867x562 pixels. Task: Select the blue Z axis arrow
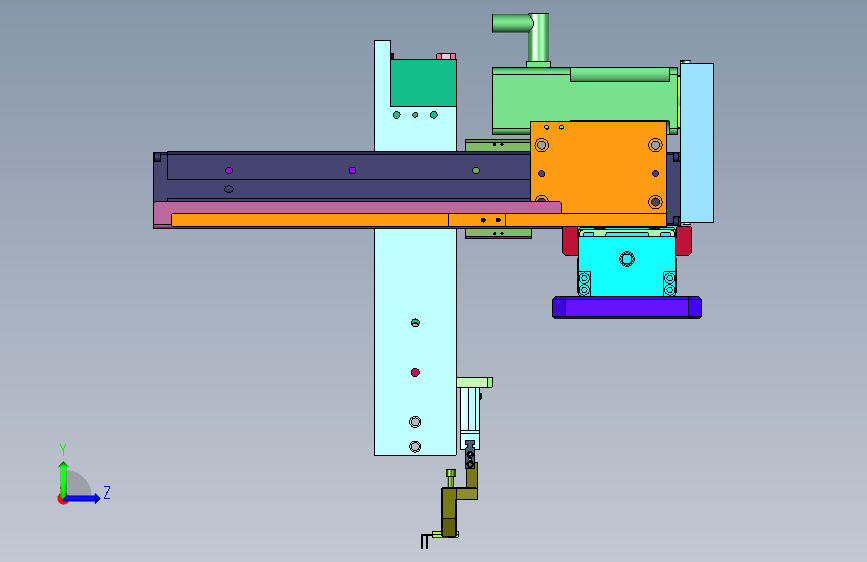tap(83, 498)
